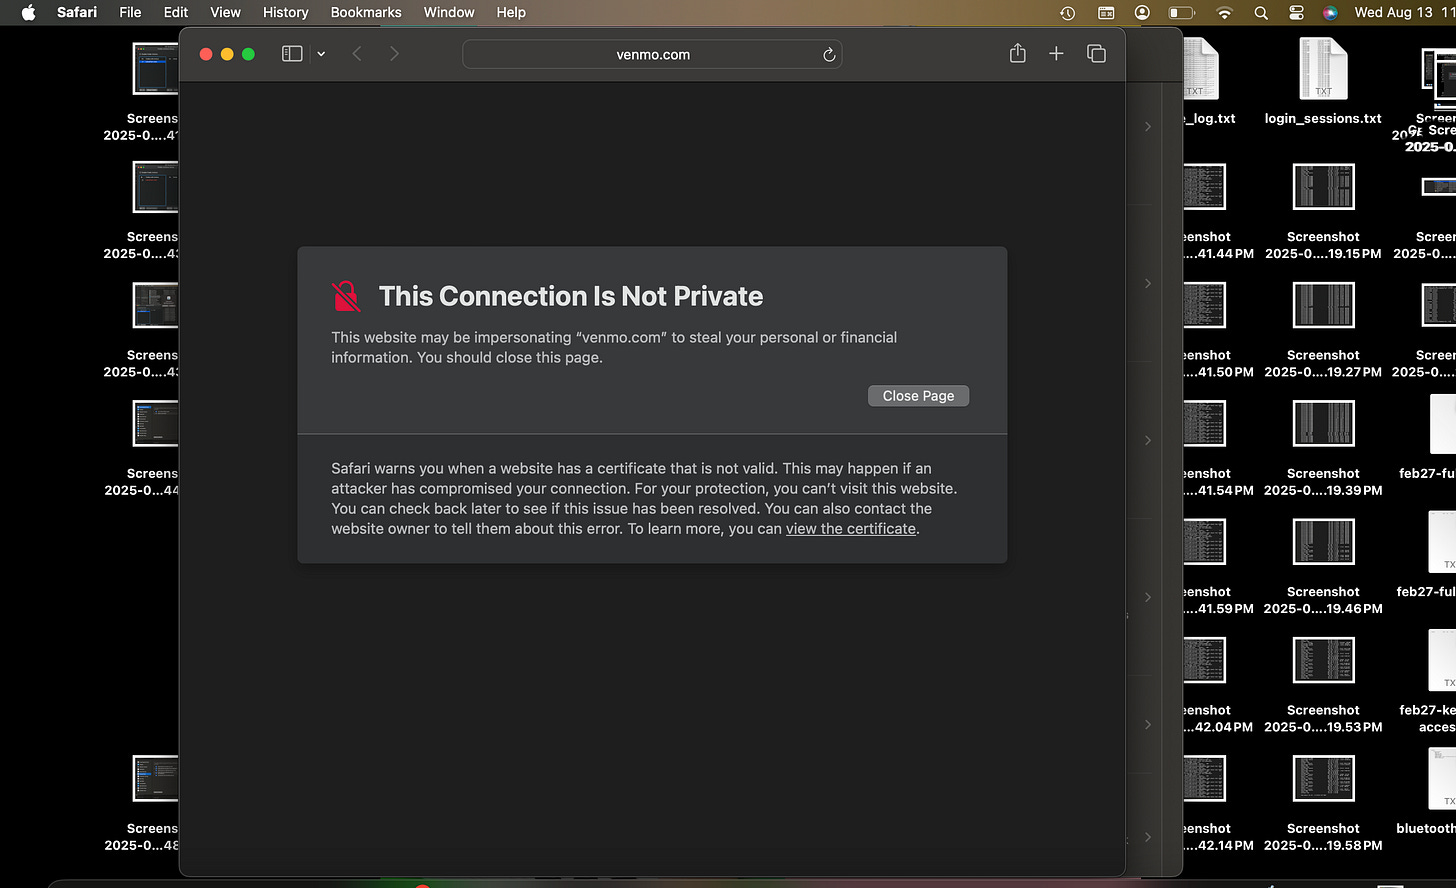Select login_sessions.txt file on desktop
This screenshot has height=888, width=1456.
[x=1323, y=82]
